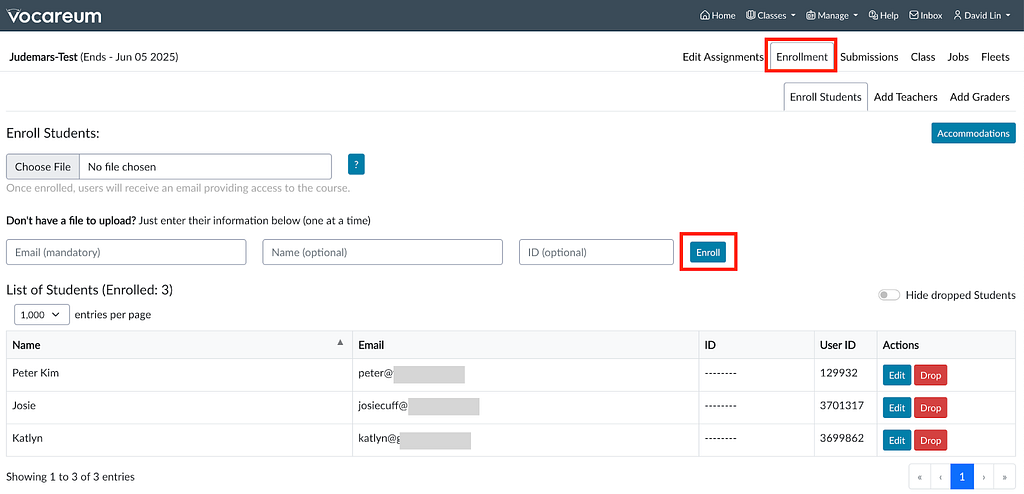
Task: Open the Class tab
Action: point(923,58)
